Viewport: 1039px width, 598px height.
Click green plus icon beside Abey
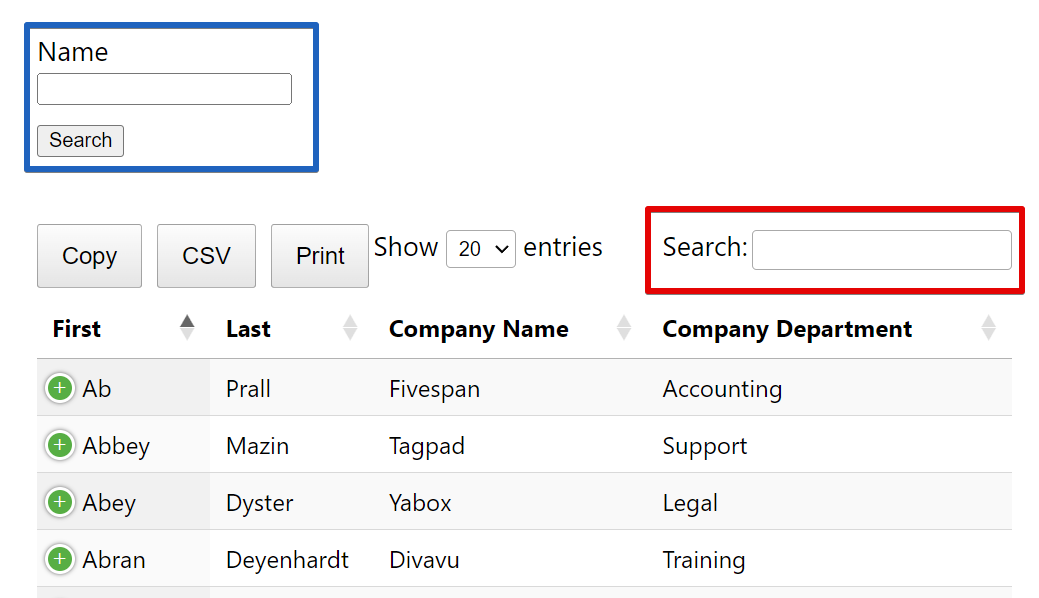60,502
